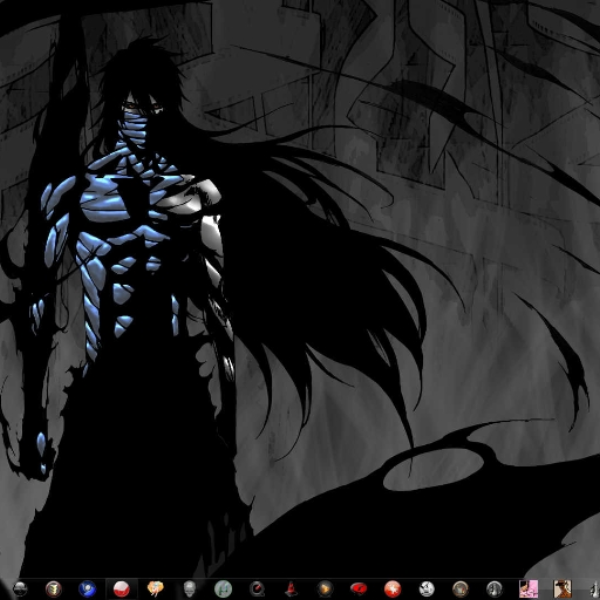600x600 pixels.
Task: Open the red VLC cone icon
Action: click(x=291, y=589)
